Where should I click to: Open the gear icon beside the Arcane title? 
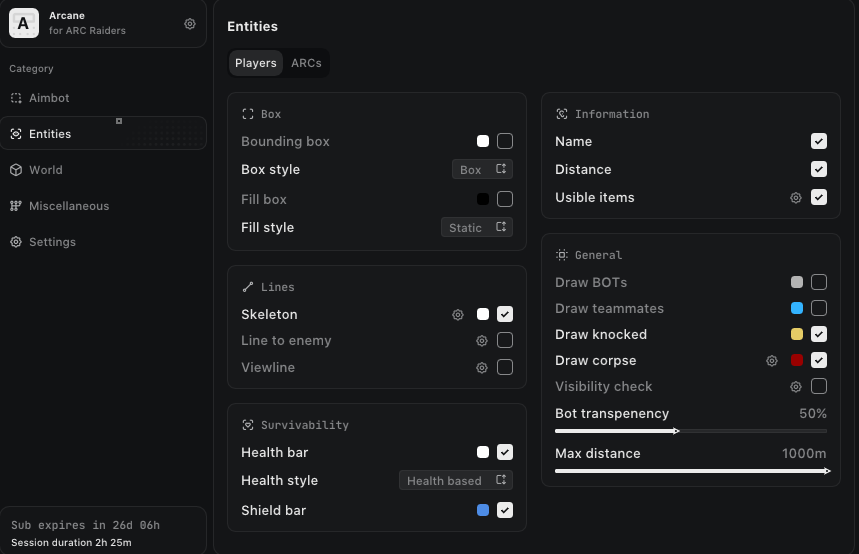click(x=190, y=24)
